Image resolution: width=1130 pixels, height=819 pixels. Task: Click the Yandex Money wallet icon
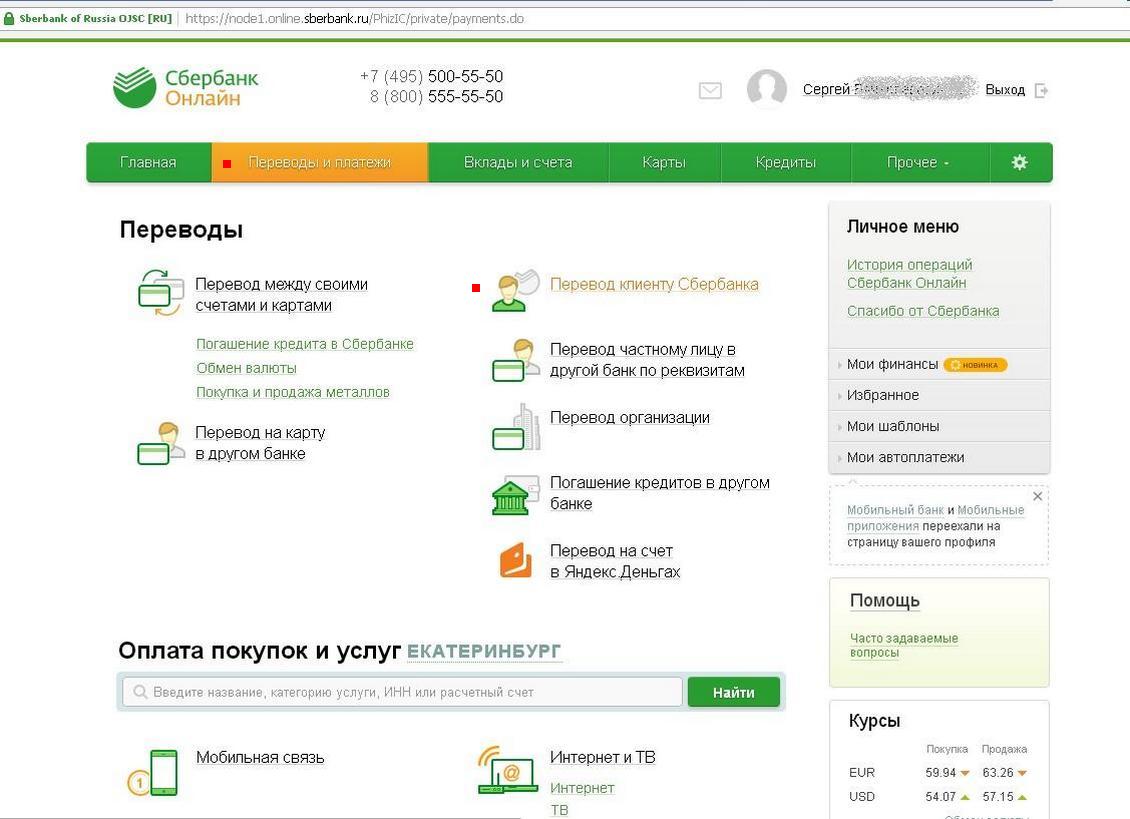516,560
